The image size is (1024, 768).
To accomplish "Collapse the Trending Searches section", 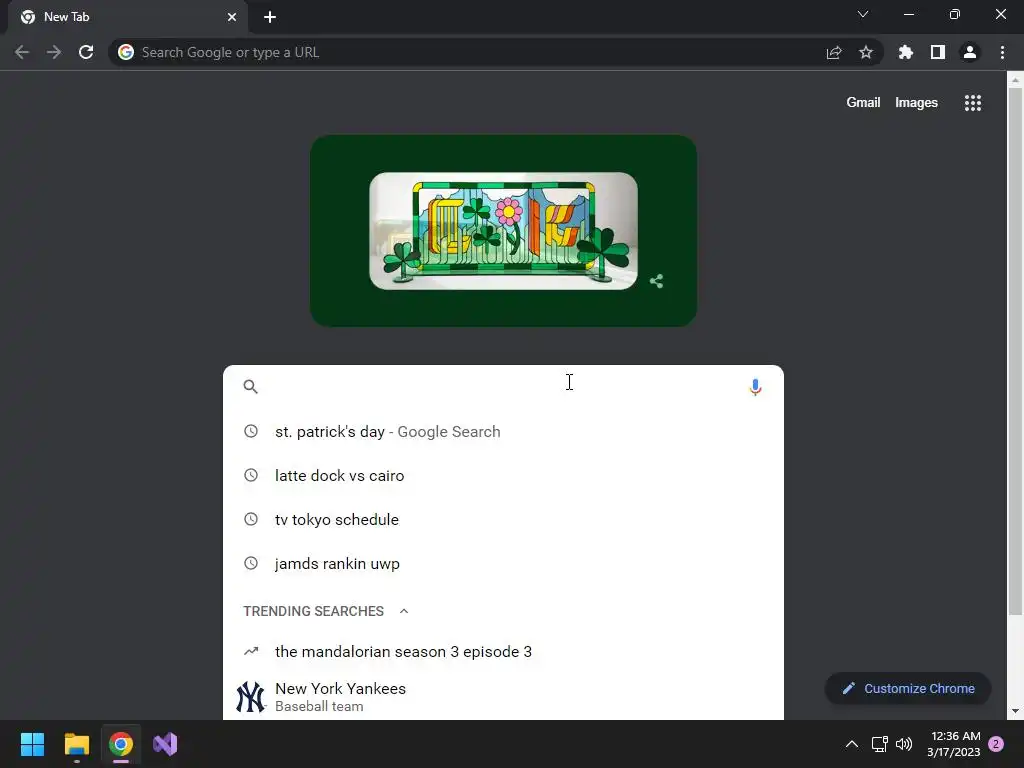I will pos(404,611).
